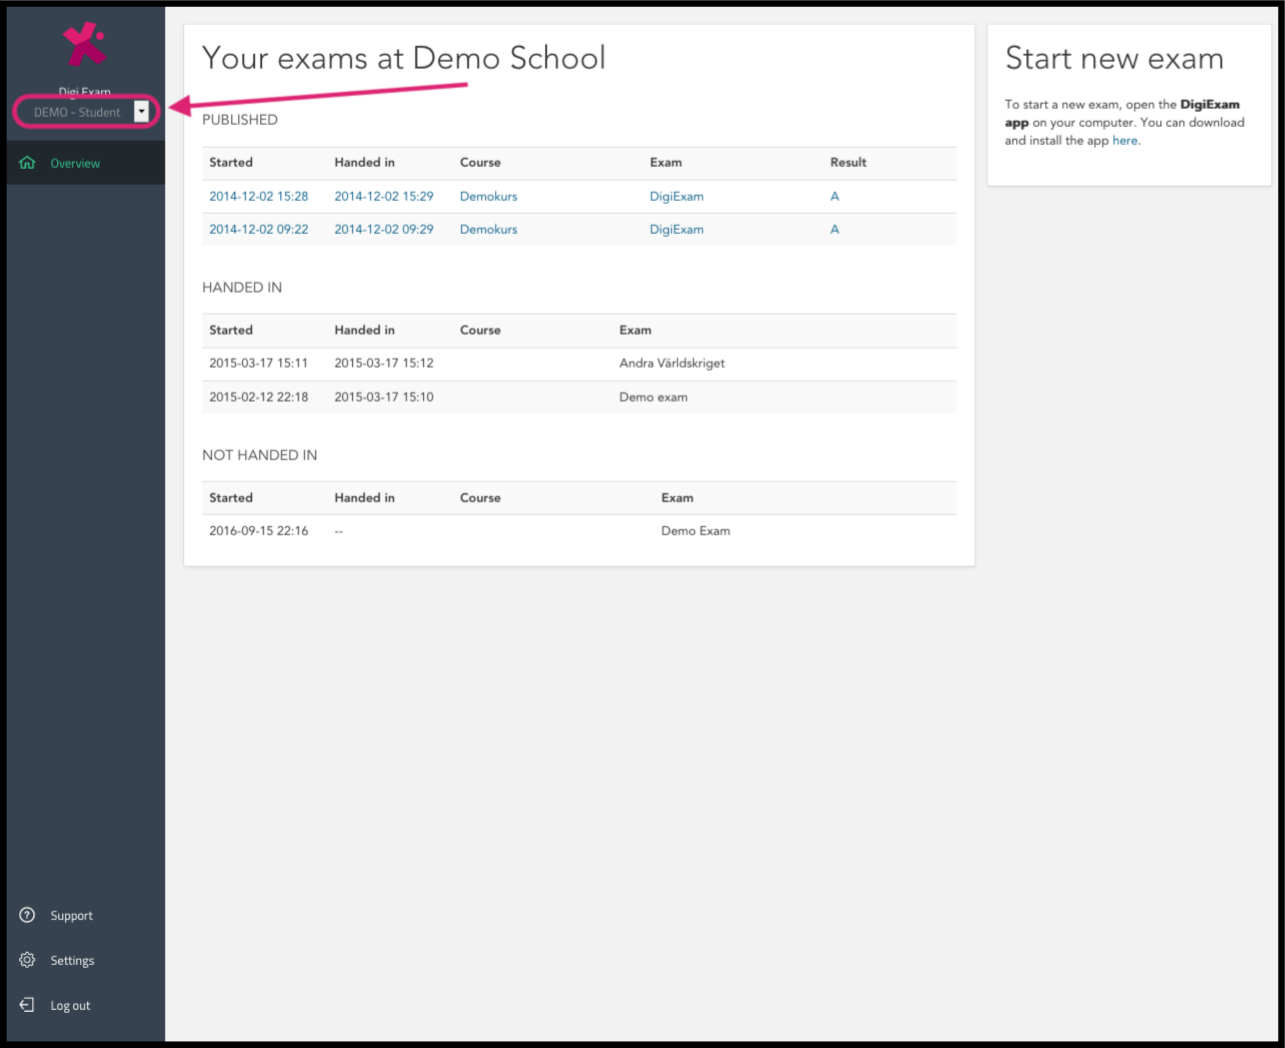The height and width of the screenshot is (1048, 1285).
Task: Click Course column header in Published table
Action: point(480,162)
